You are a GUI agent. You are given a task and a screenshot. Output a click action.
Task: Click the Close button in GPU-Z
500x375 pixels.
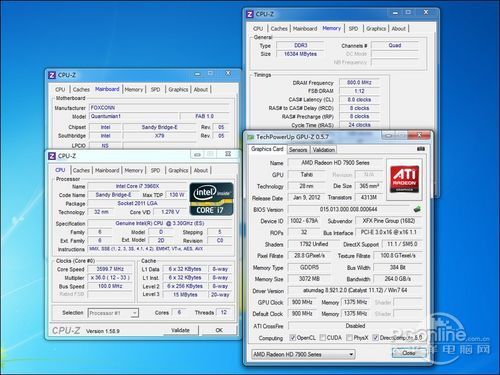[409, 353]
